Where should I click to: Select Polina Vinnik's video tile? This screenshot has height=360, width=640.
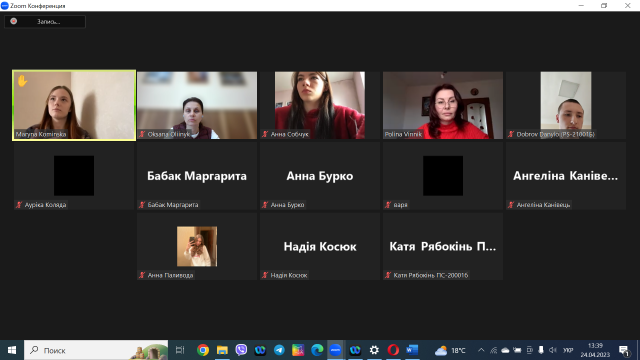tap(443, 105)
